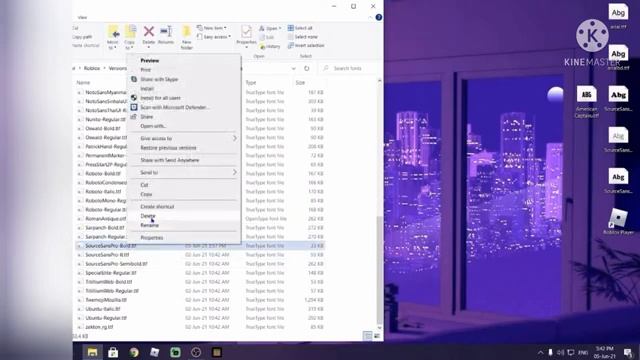This screenshot has width=640, height=360.
Task: Open Properties from the ribbon checkmark icon
Action: pos(246,32)
